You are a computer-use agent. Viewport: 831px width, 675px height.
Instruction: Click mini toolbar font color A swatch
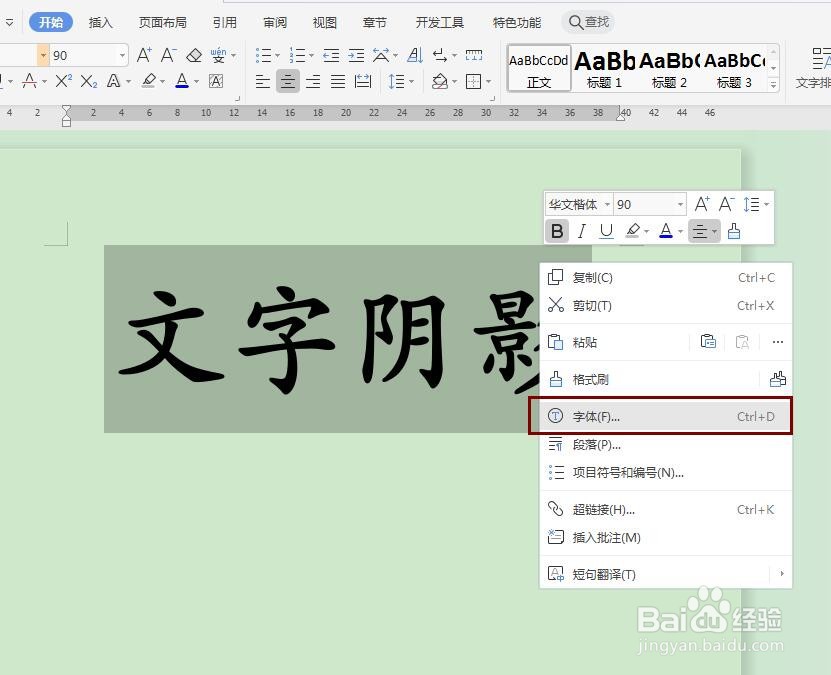[x=666, y=231]
